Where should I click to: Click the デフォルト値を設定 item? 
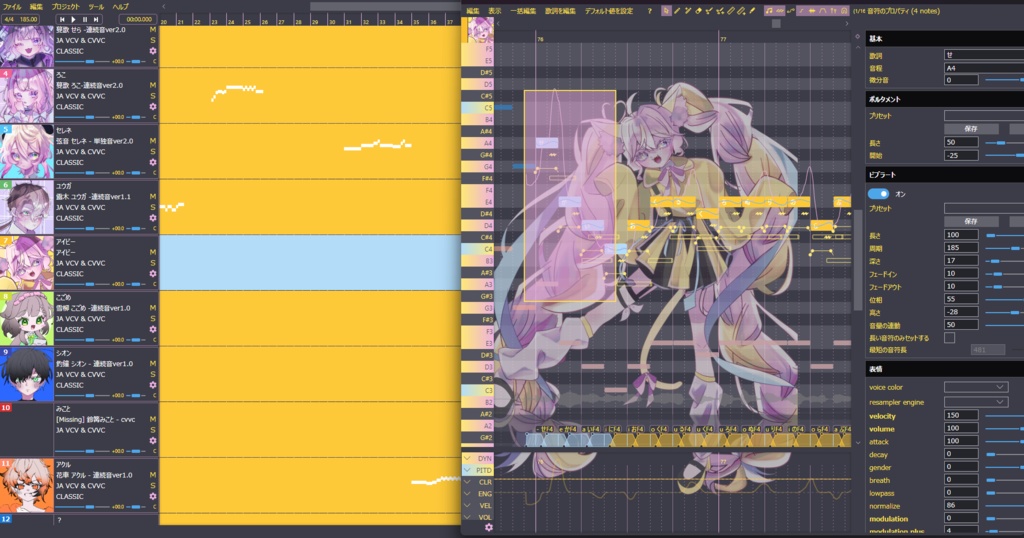point(609,11)
